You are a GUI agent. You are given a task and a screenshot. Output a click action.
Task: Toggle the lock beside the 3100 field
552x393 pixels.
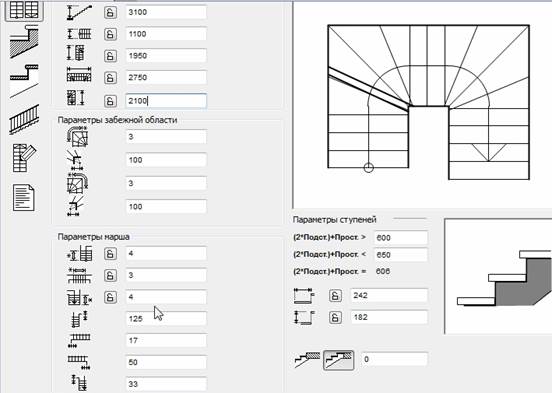coord(110,13)
